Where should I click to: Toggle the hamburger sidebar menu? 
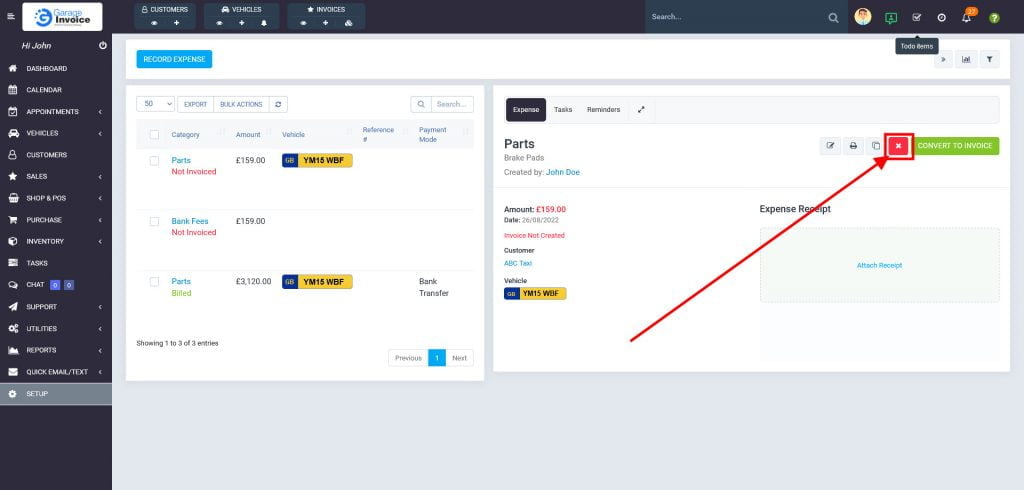(10, 16)
